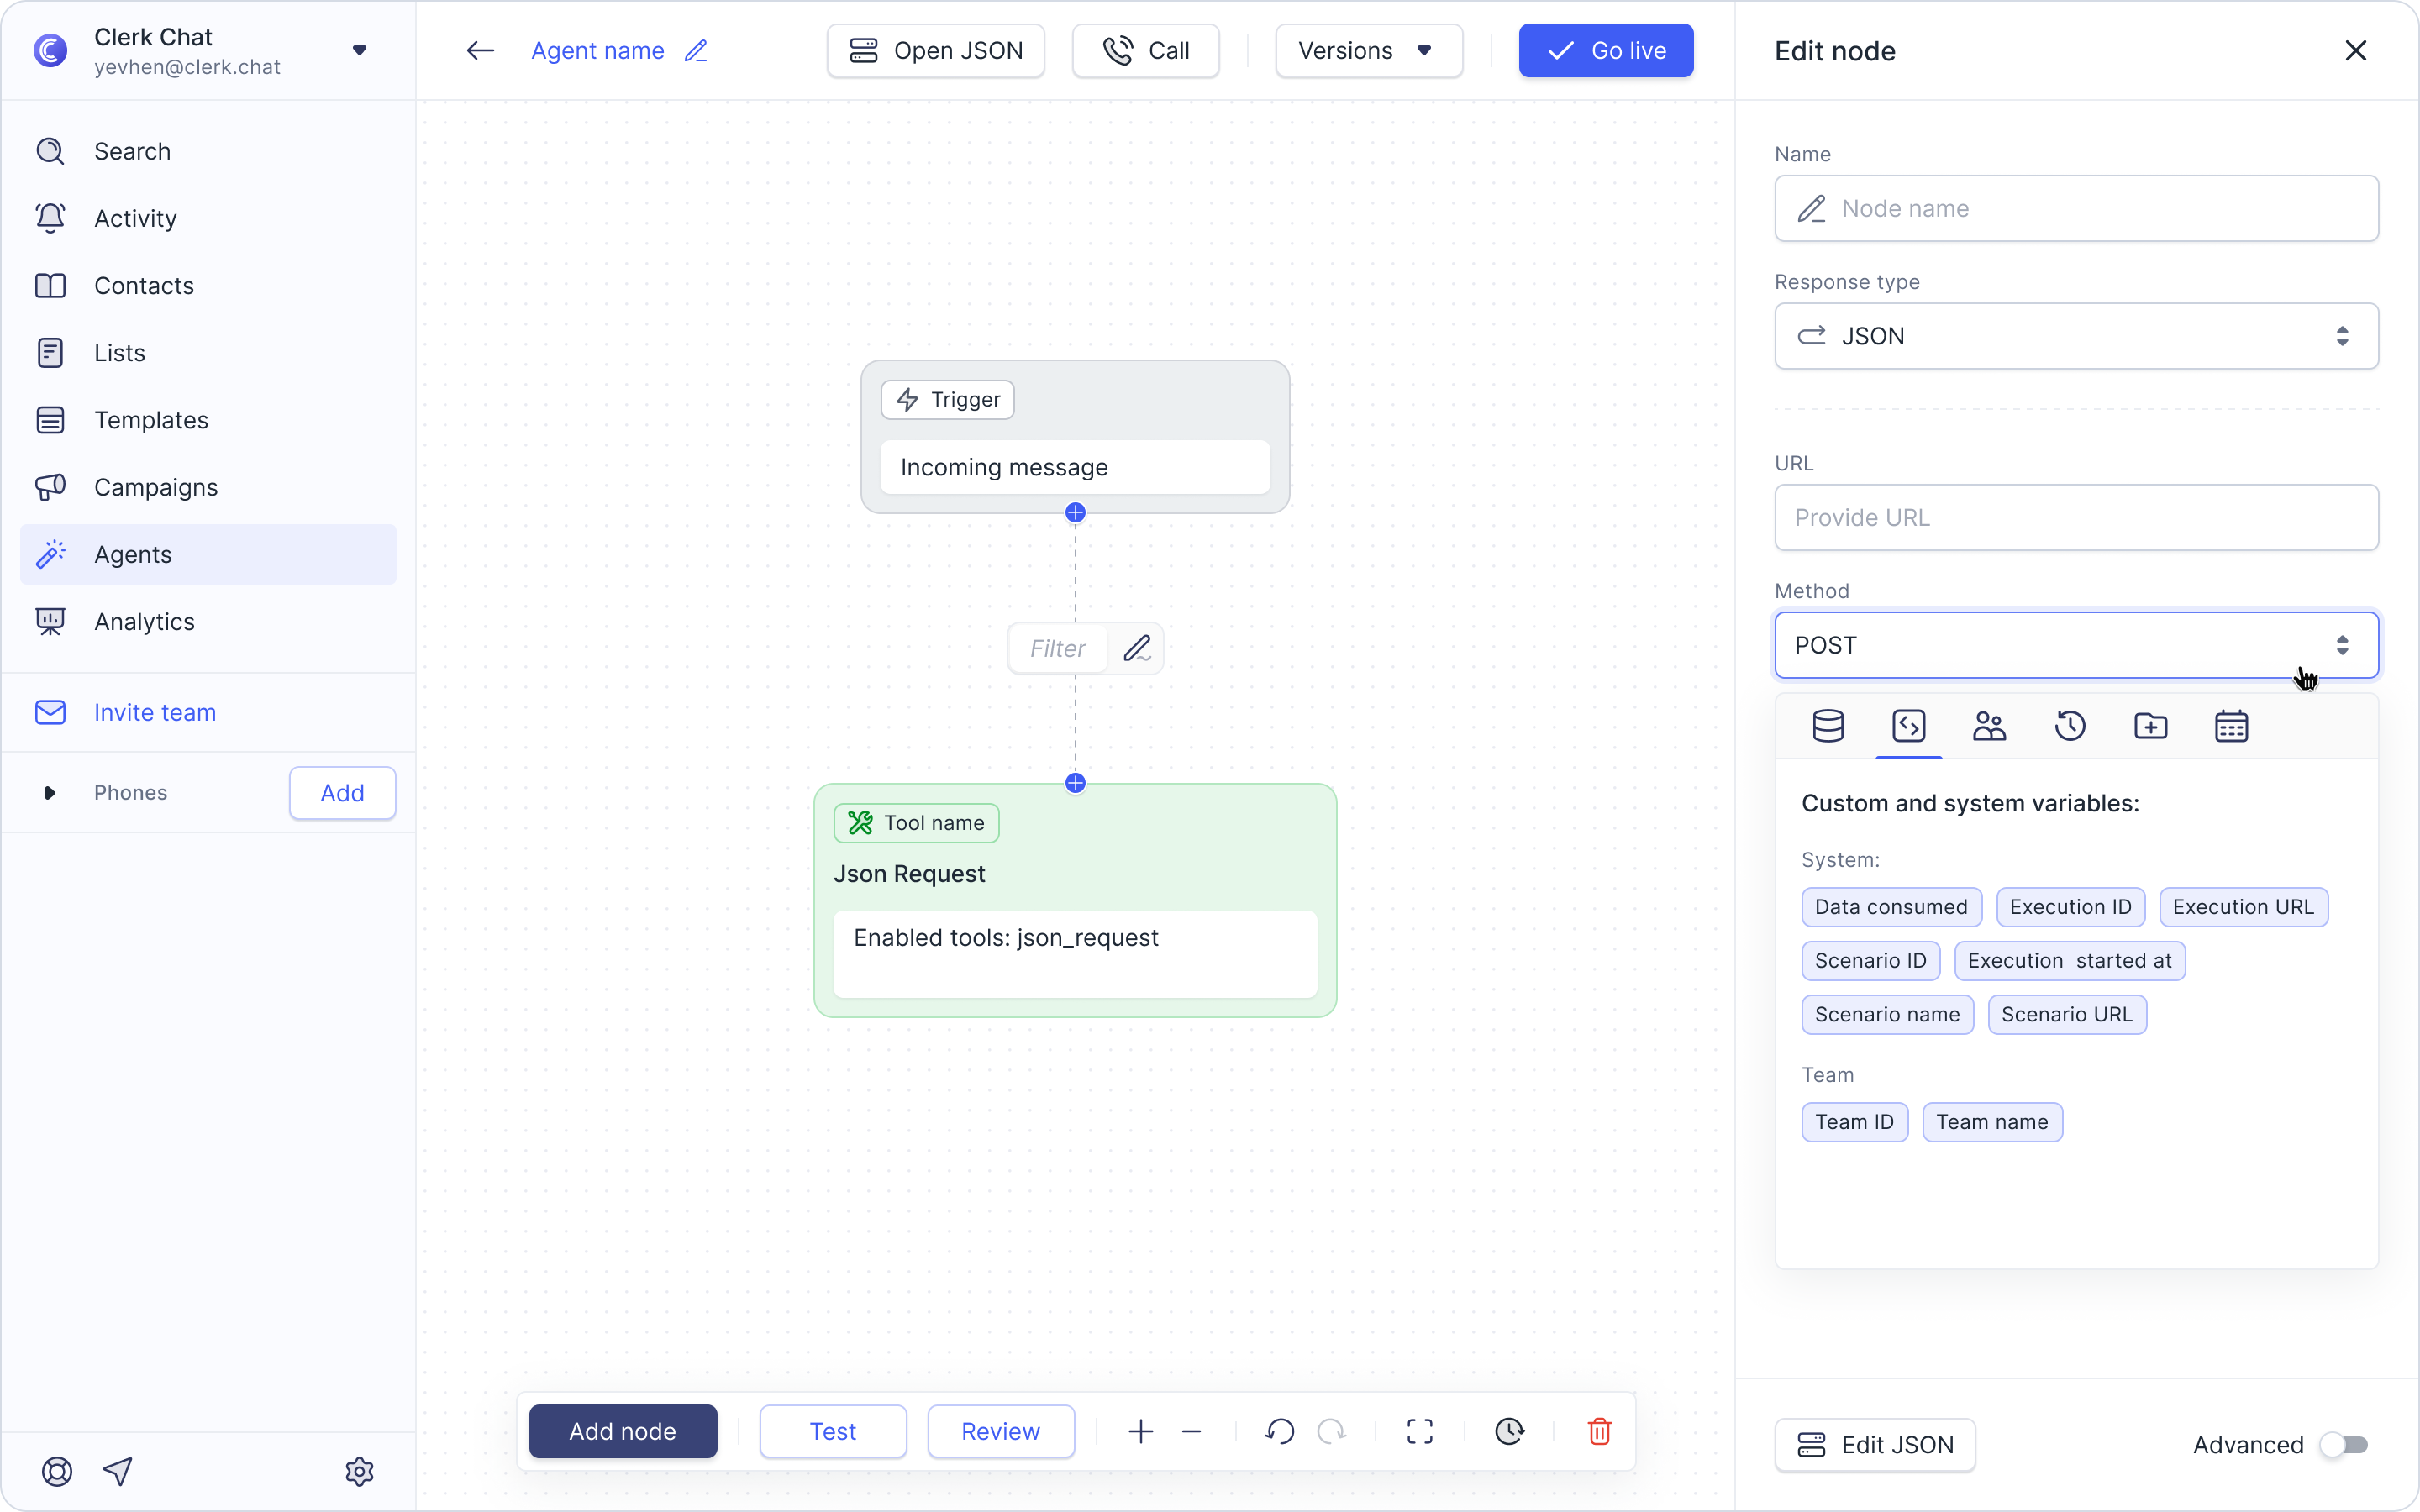2420x1512 pixels.
Task: Edit the agent name pencil icon
Action: (696, 51)
